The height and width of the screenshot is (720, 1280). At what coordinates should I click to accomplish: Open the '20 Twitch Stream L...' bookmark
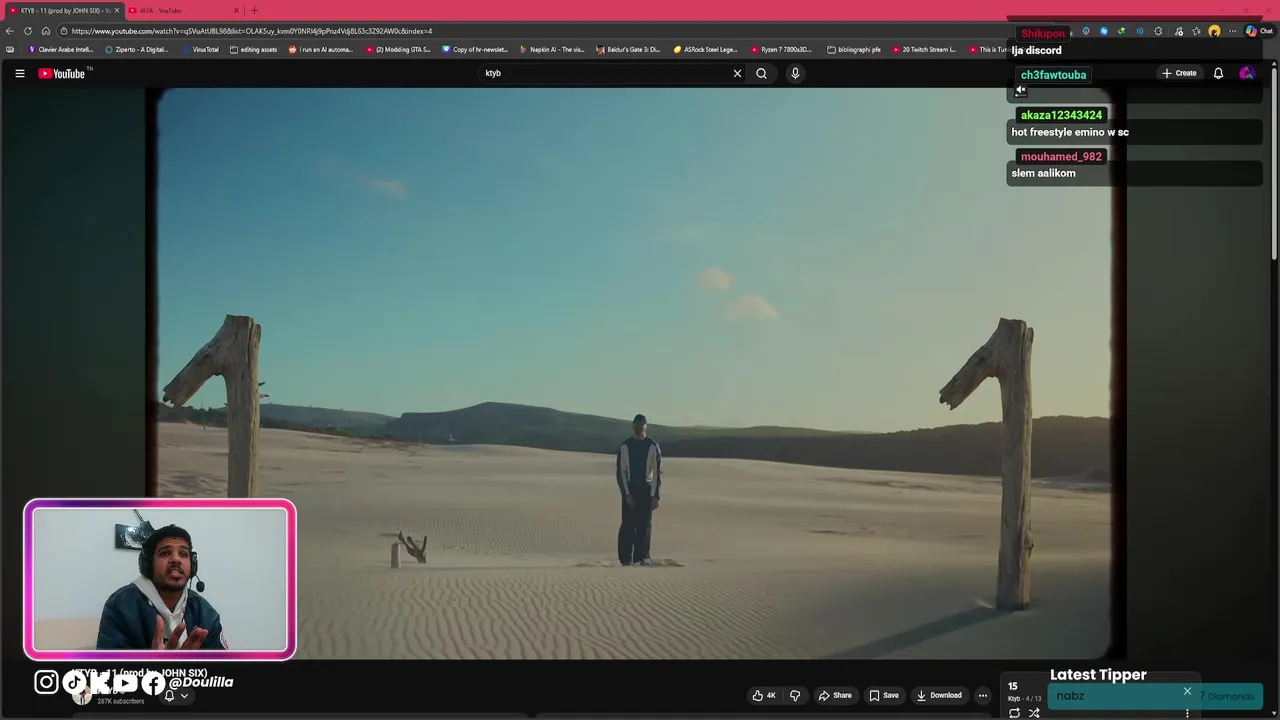[x=924, y=49]
